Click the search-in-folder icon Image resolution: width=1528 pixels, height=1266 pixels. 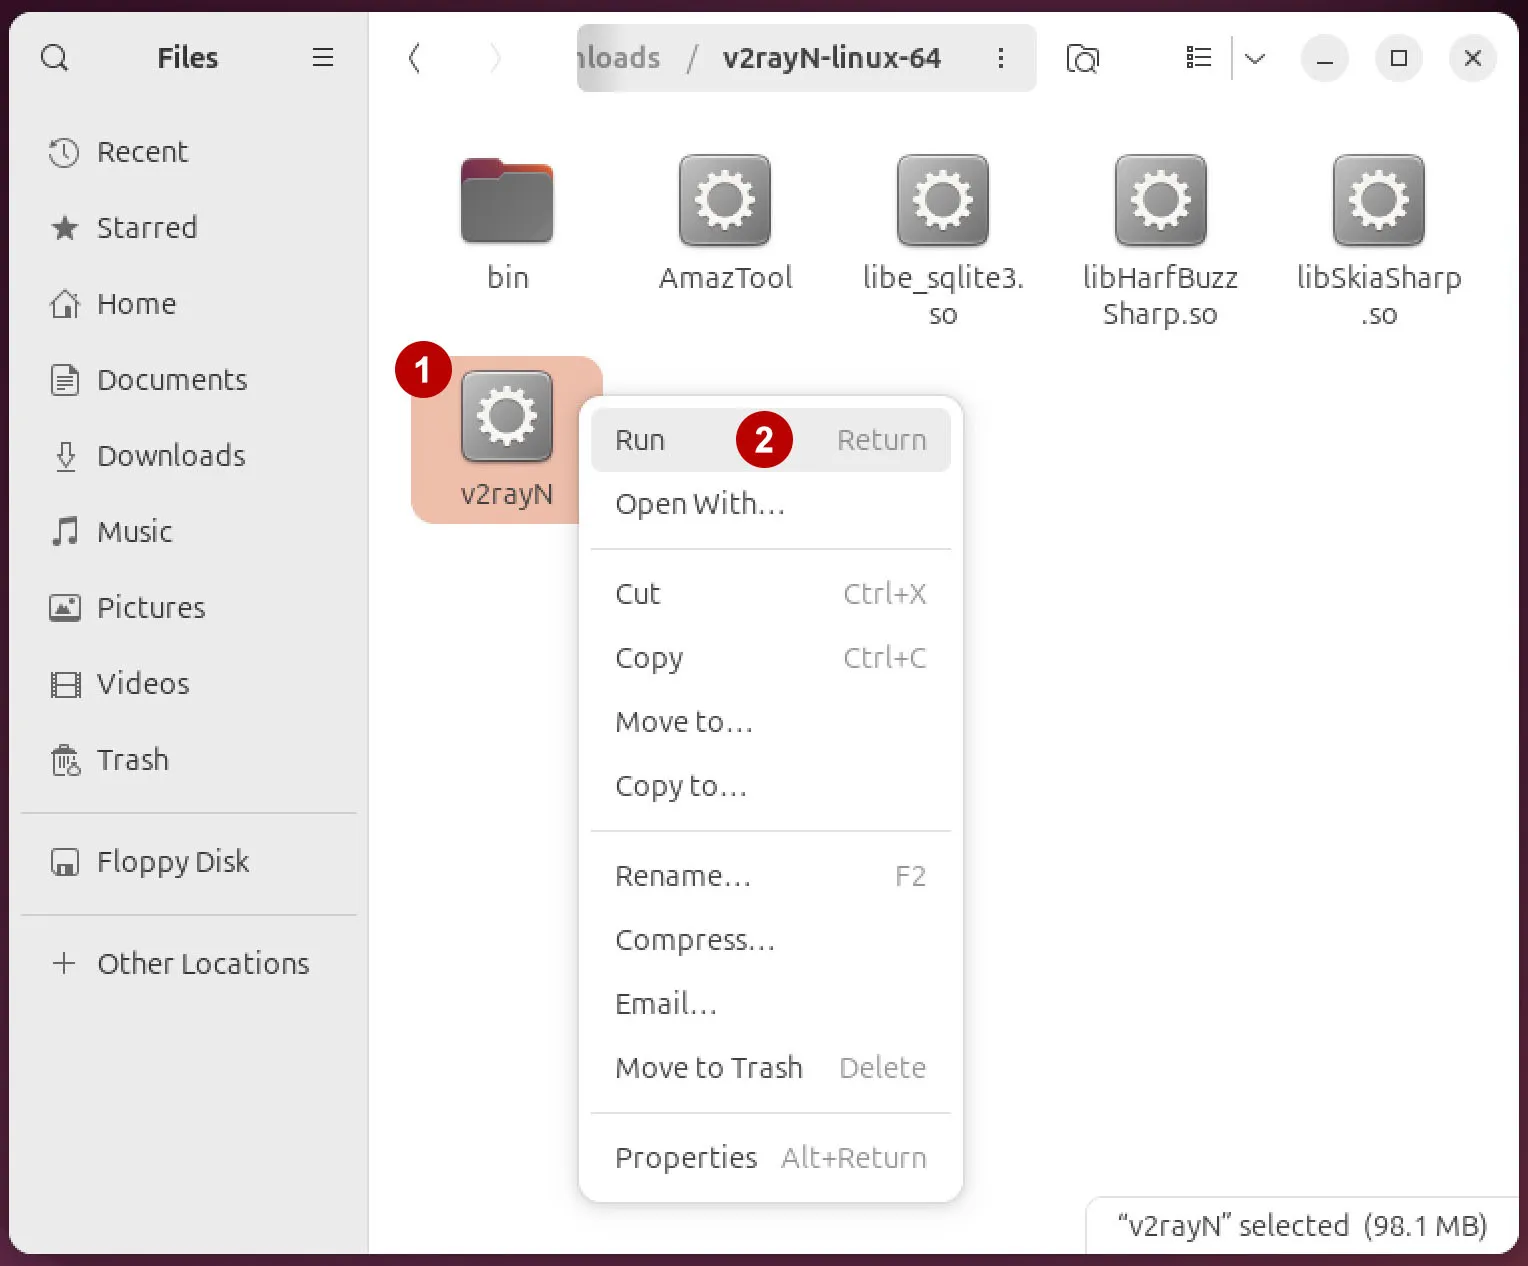click(x=1082, y=58)
